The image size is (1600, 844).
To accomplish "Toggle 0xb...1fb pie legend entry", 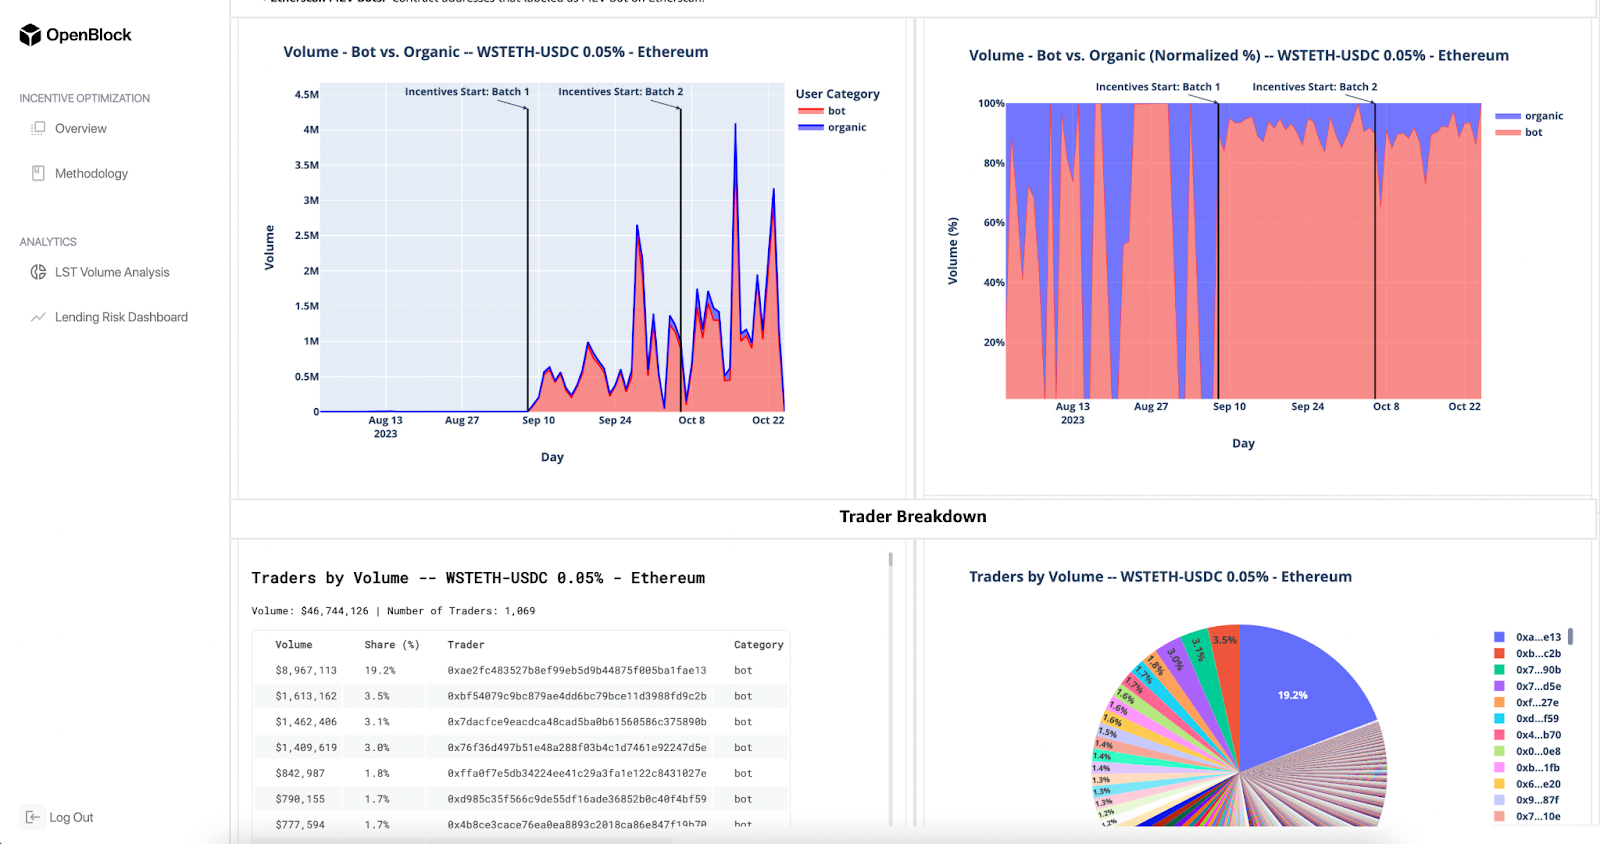I will [1526, 768].
